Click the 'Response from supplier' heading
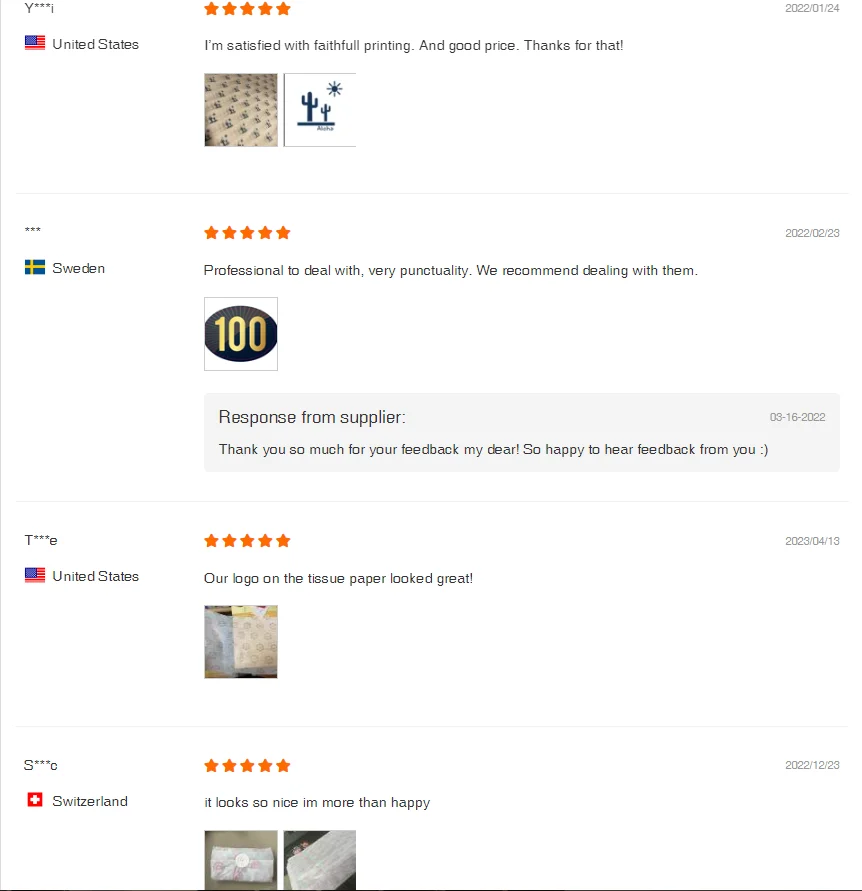The width and height of the screenshot is (862, 891). point(312,417)
